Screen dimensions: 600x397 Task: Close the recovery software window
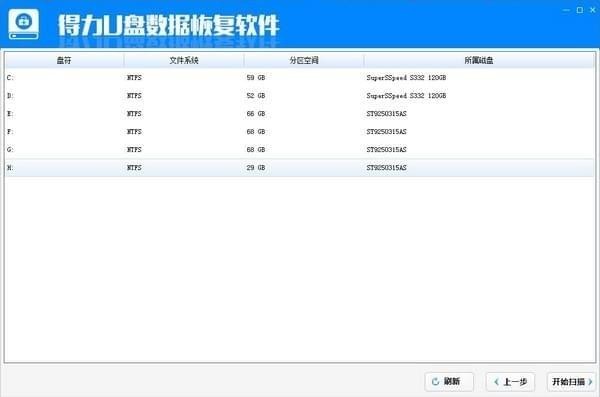coord(593,10)
